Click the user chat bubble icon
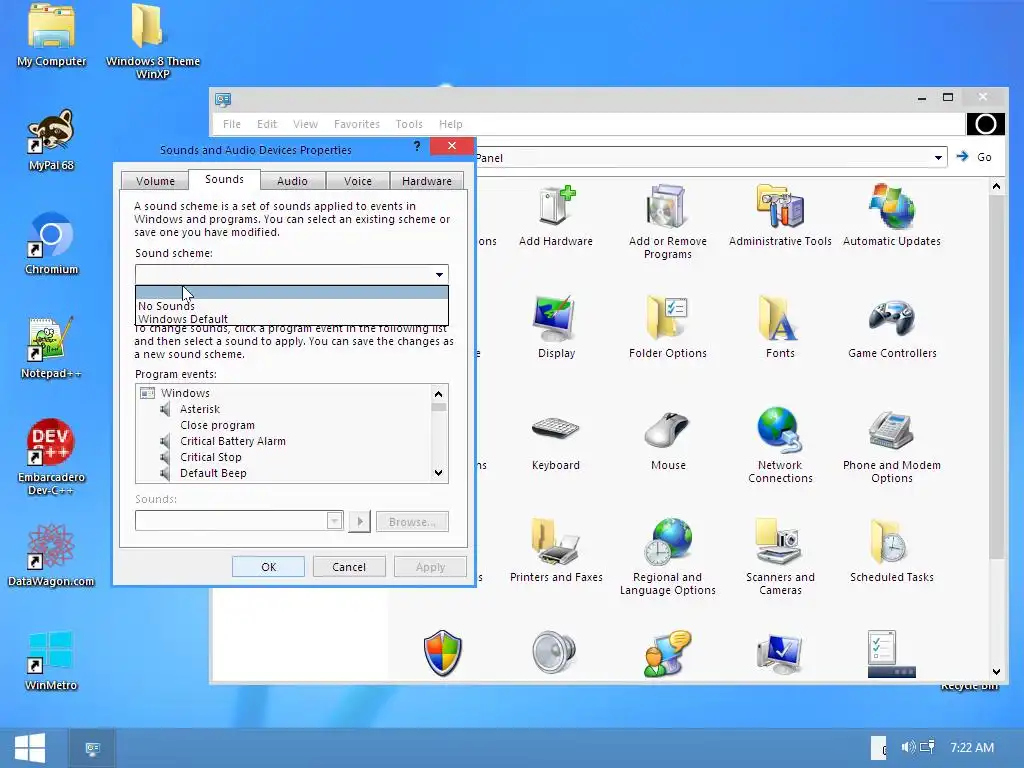 (667, 653)
